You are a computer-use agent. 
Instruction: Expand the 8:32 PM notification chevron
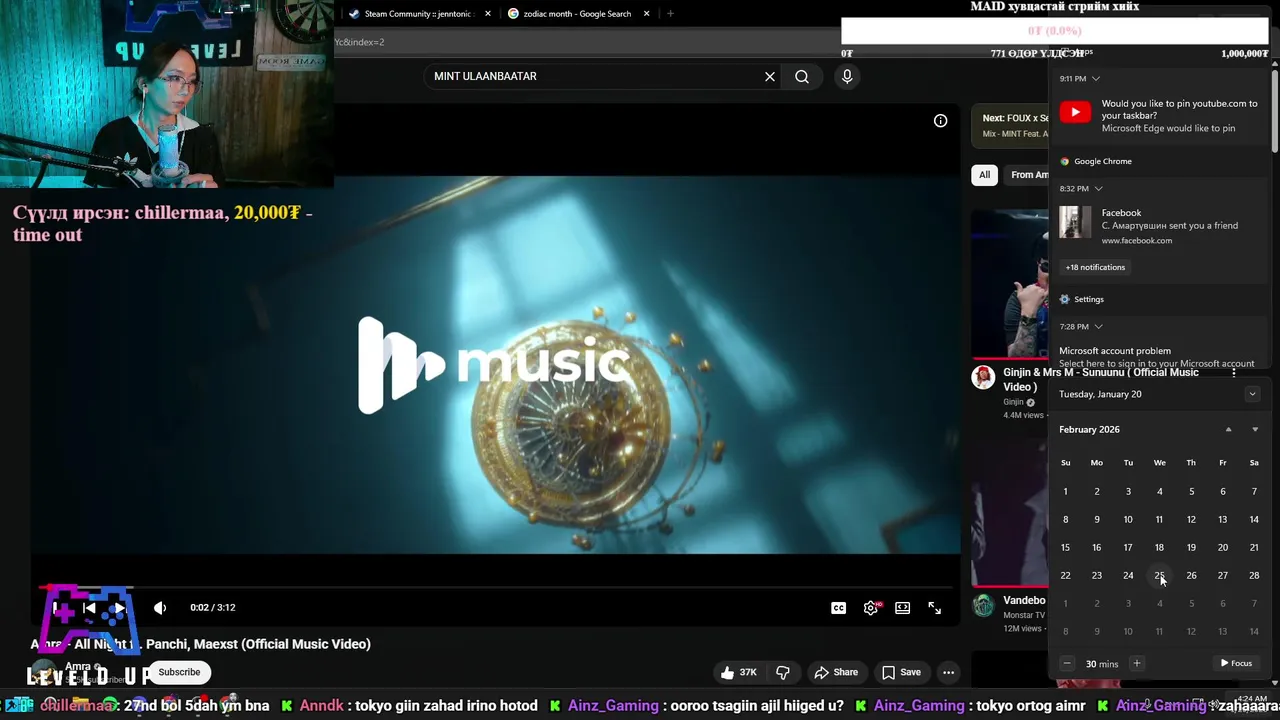(x=1098, y=188)
